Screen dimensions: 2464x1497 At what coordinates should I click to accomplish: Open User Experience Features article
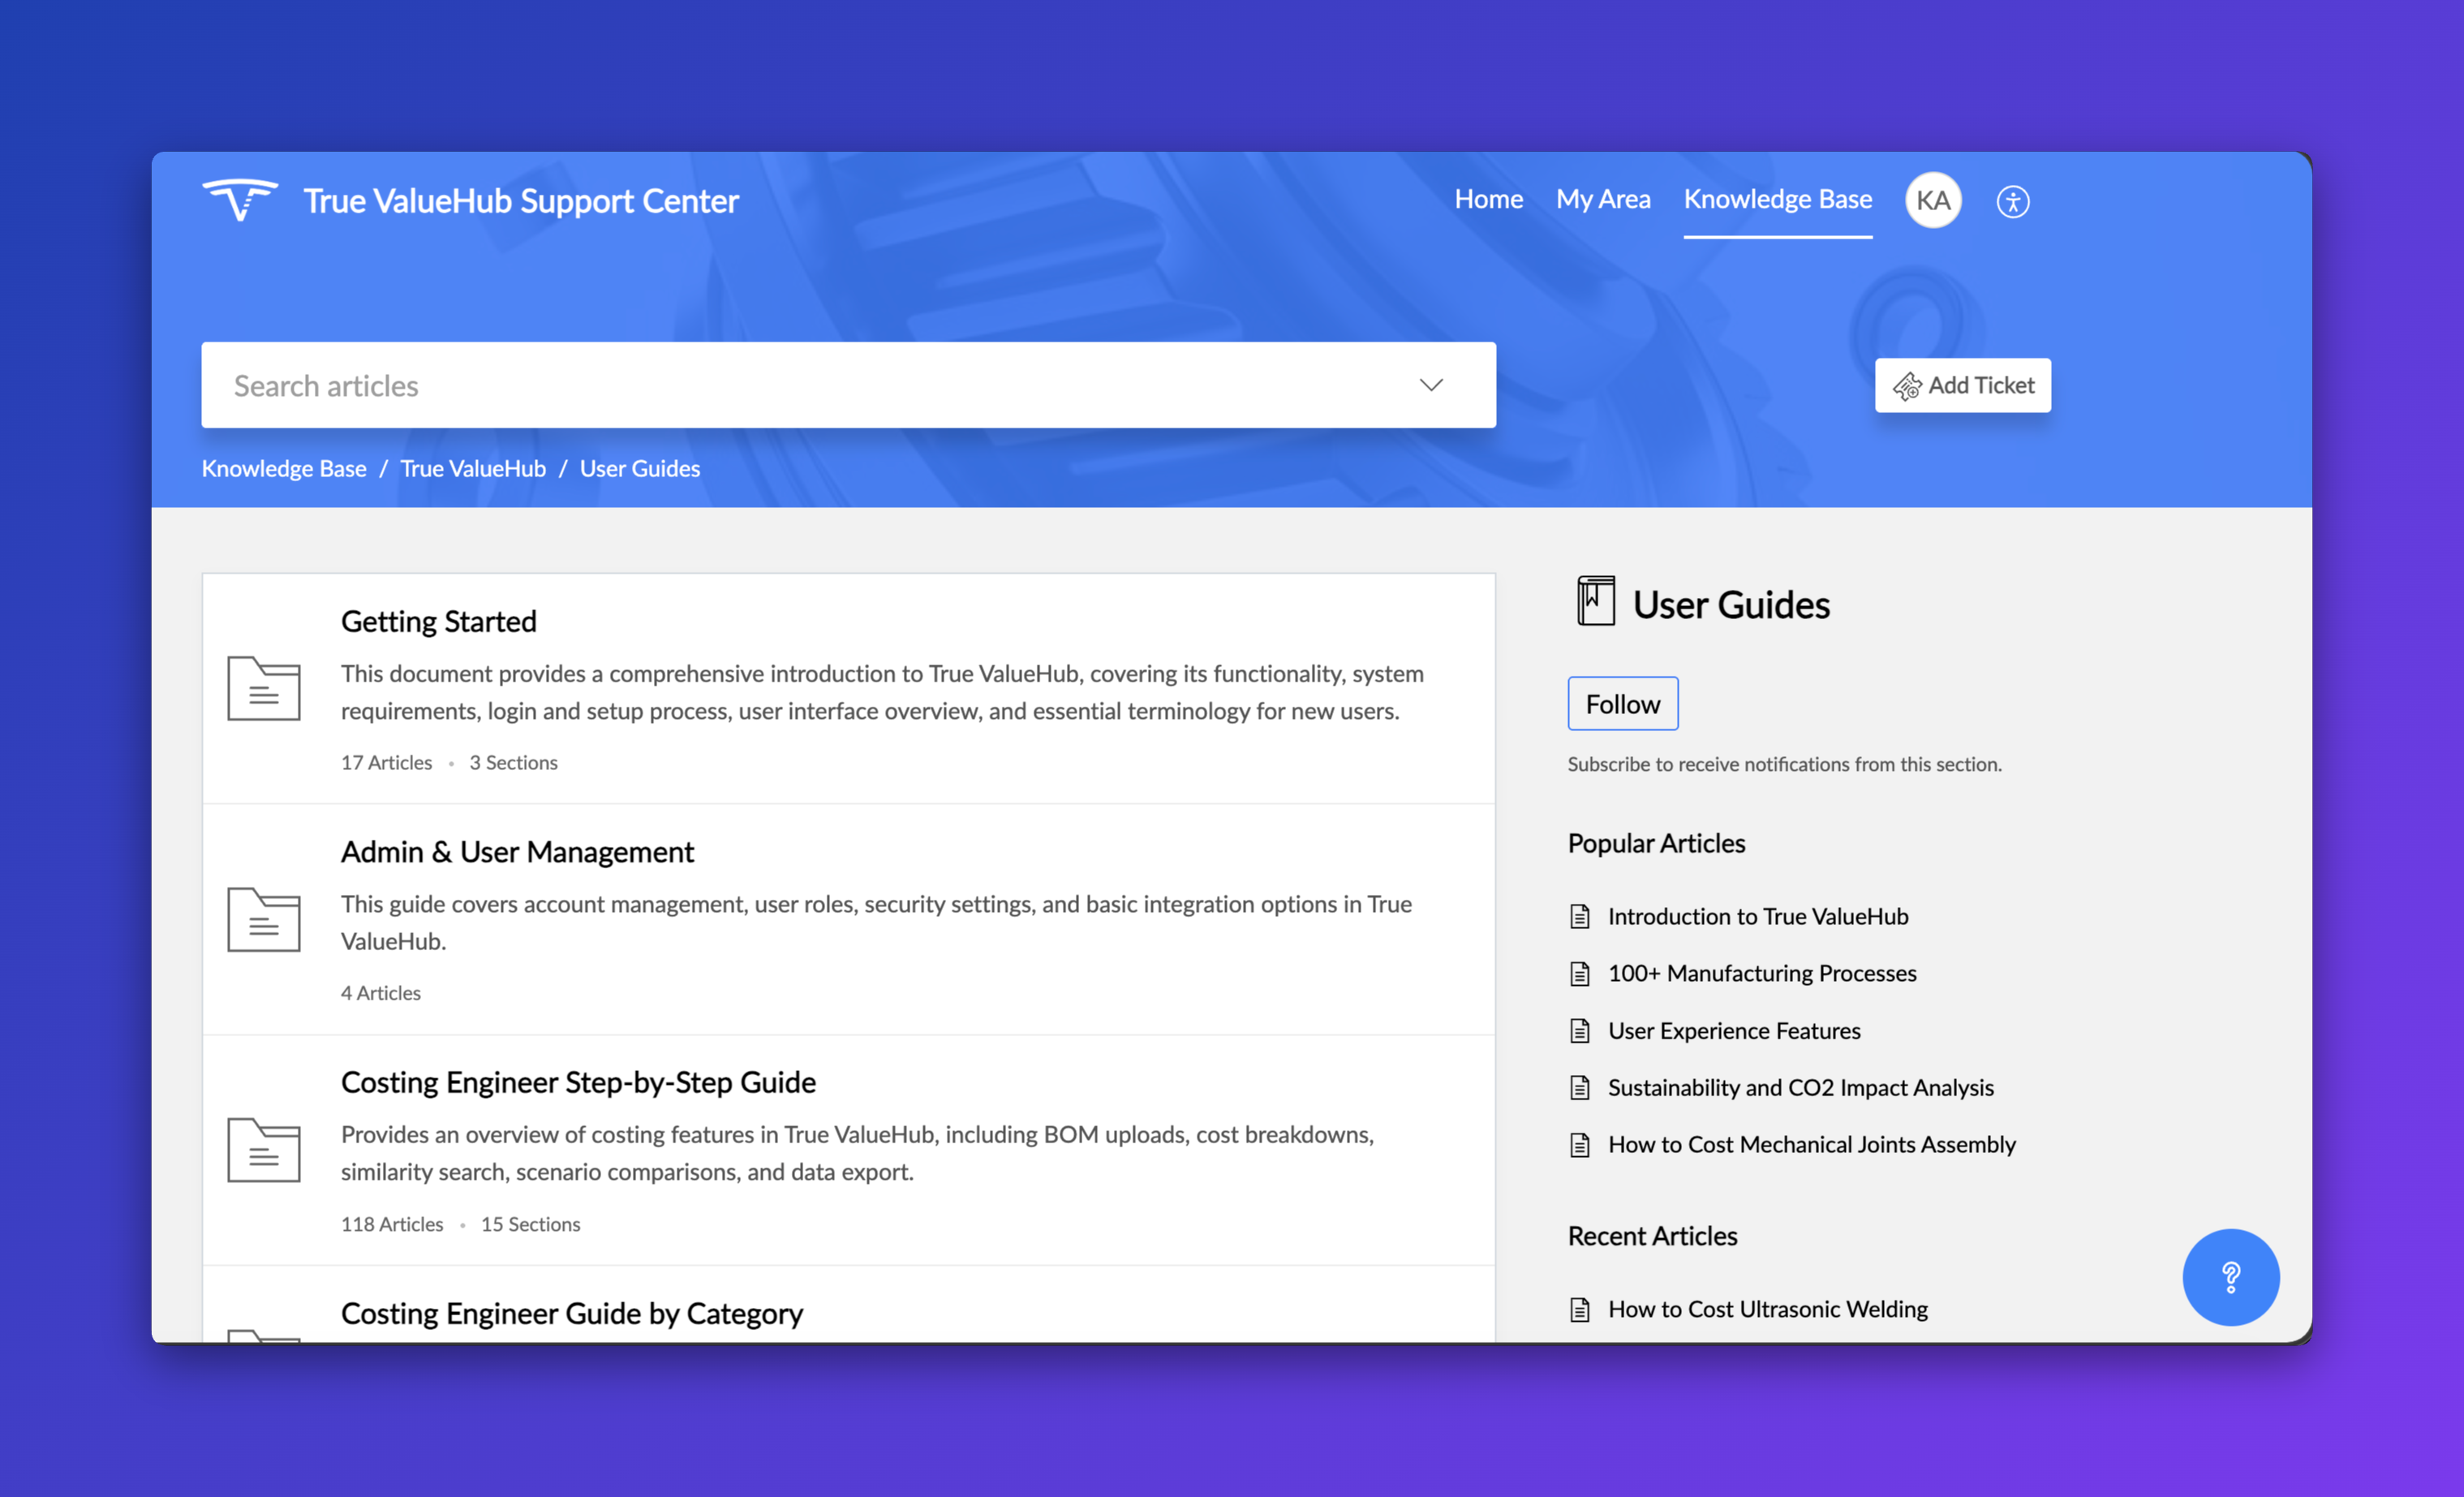coord(1733,1030)
